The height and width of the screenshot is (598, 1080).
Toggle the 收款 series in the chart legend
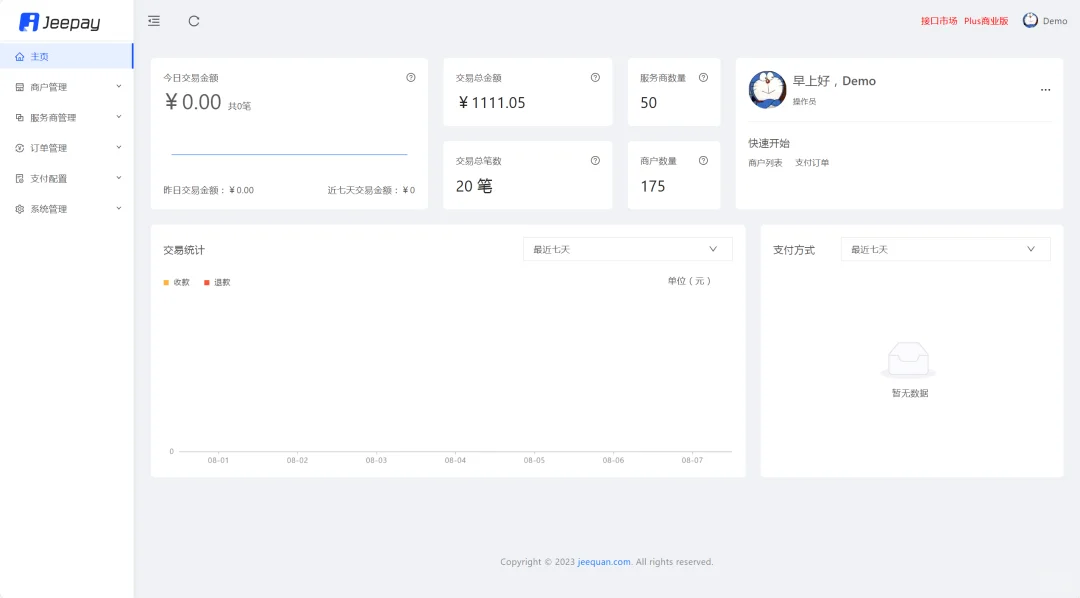(175, 282)
